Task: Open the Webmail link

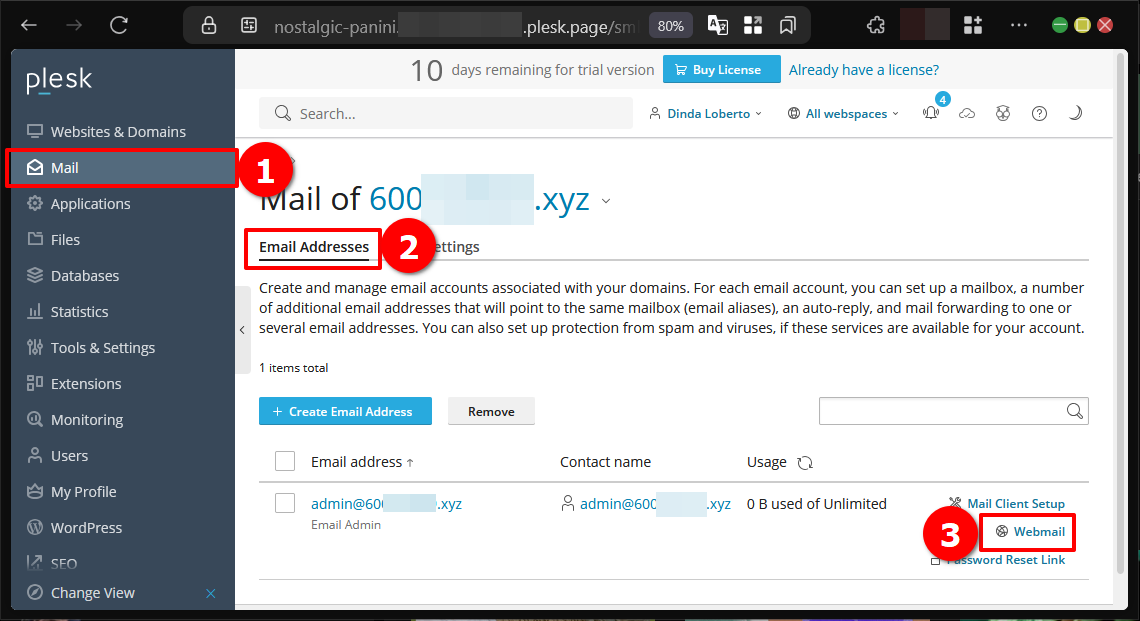Action: tap(1031, 532)
